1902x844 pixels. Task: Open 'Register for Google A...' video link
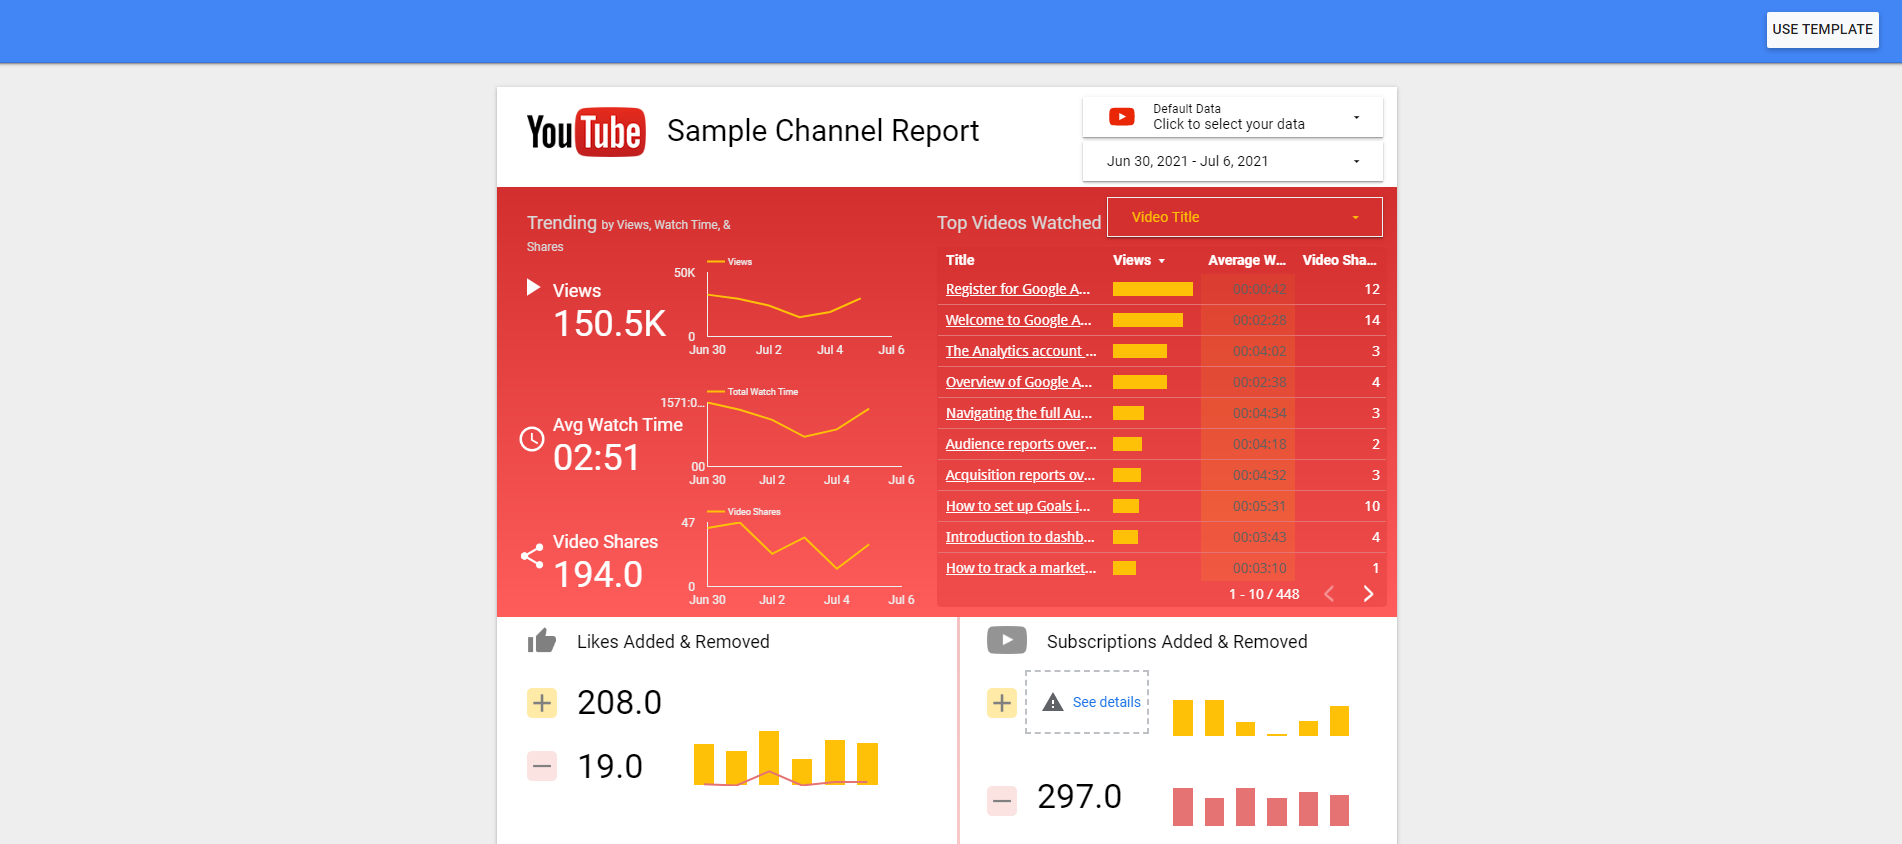[1018, 289]
